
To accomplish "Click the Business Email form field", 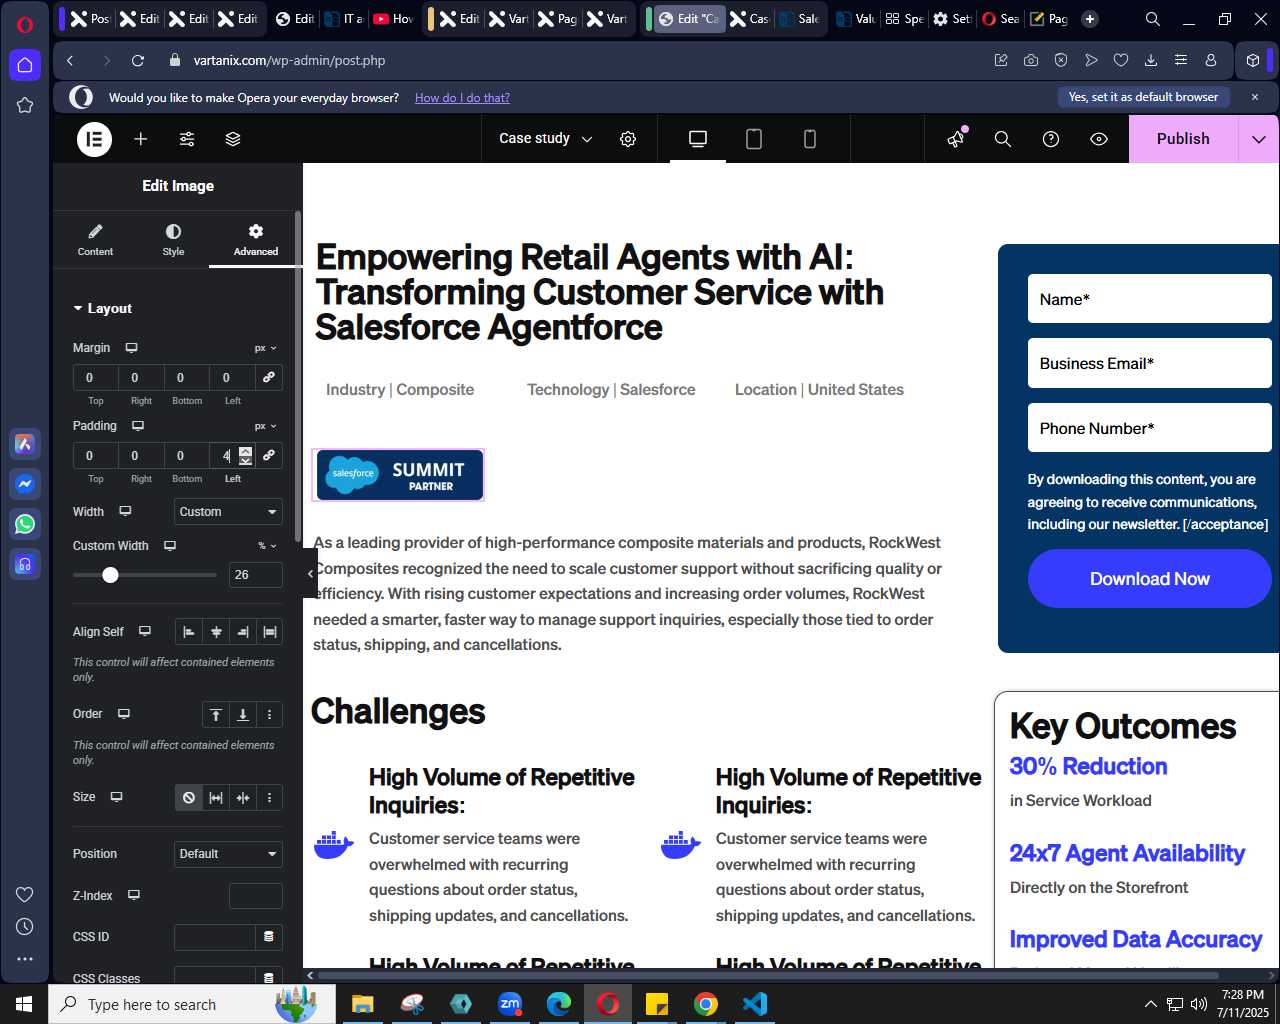I will [1150, 363].
